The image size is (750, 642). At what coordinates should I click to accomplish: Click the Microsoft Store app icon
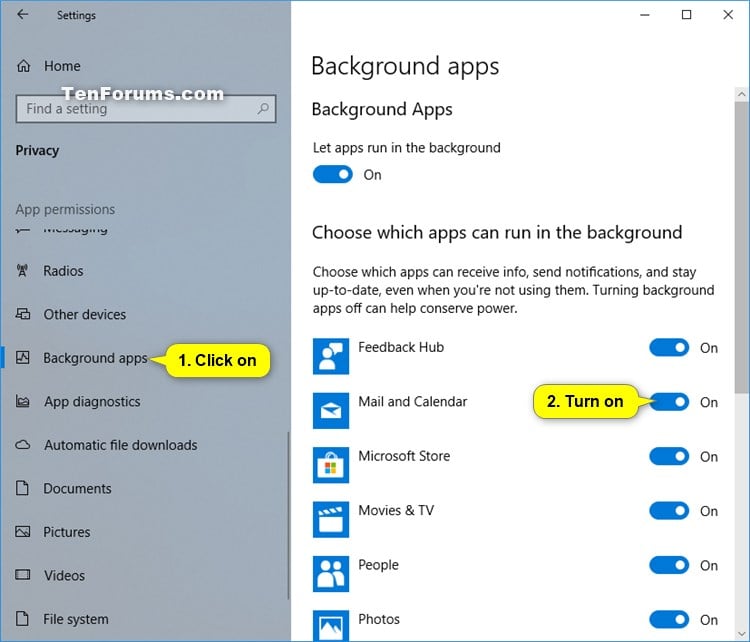331,465
